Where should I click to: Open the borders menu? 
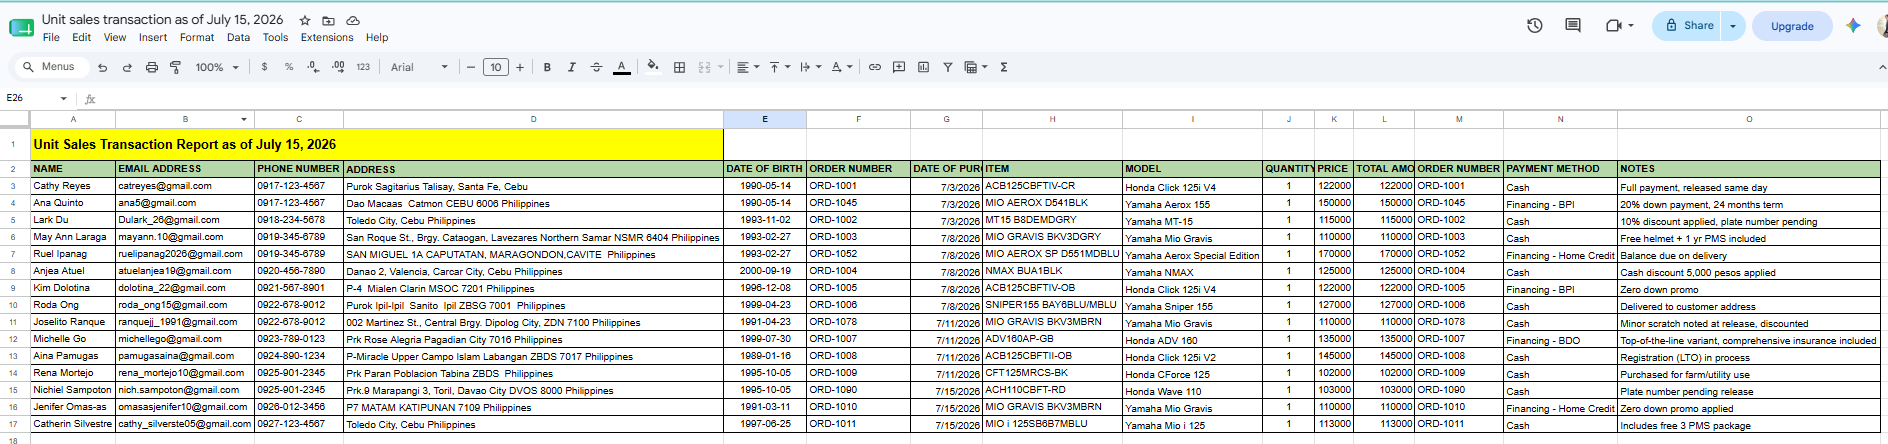point(679,67)
